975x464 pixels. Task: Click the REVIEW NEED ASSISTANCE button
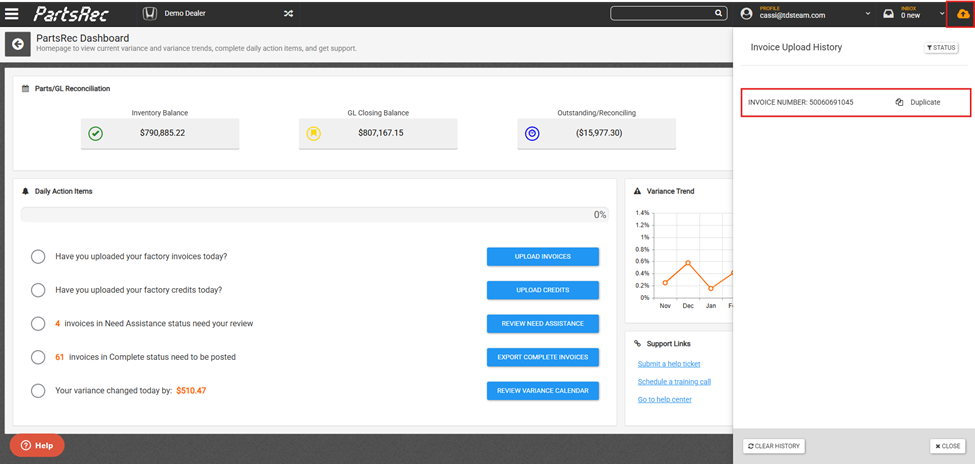point(543,323)
